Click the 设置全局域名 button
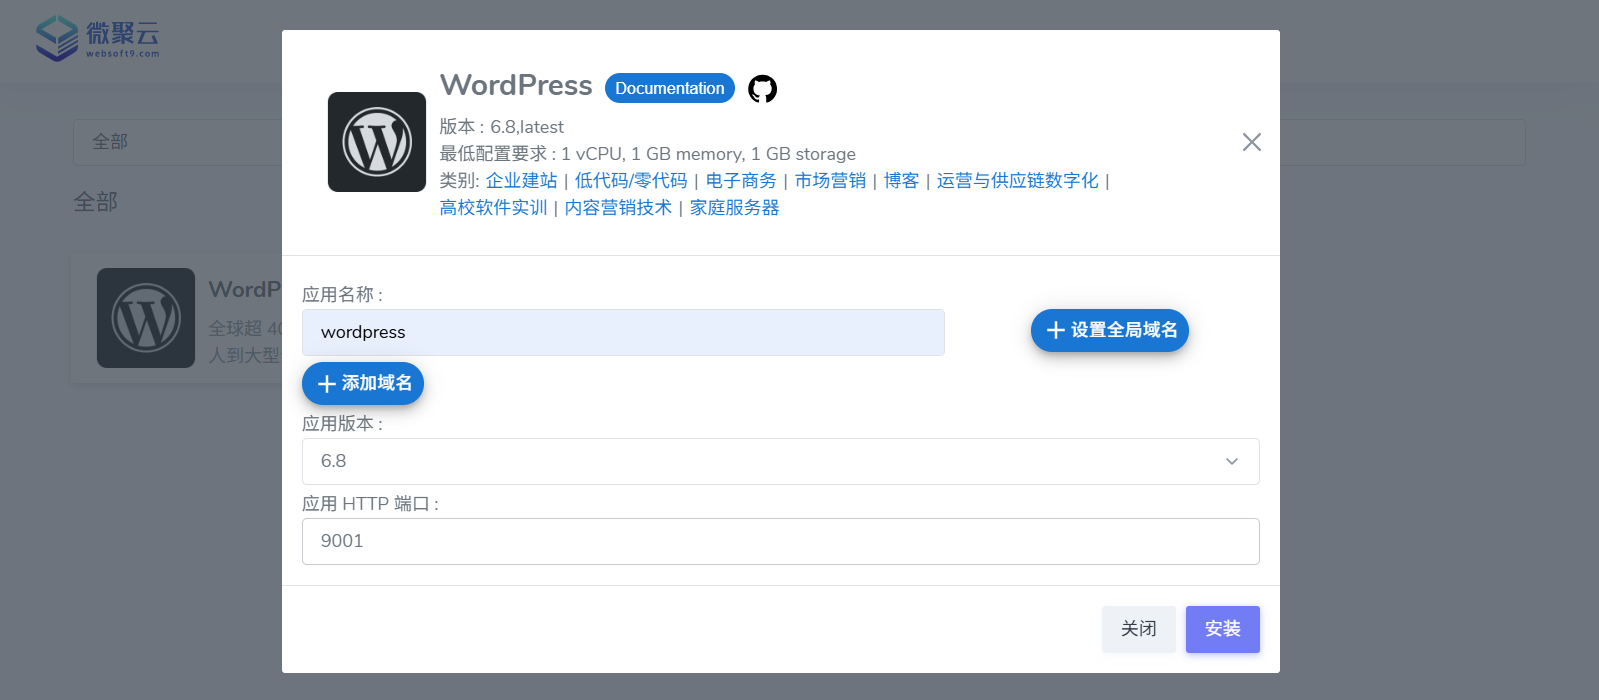 [x=1110, y=330]
